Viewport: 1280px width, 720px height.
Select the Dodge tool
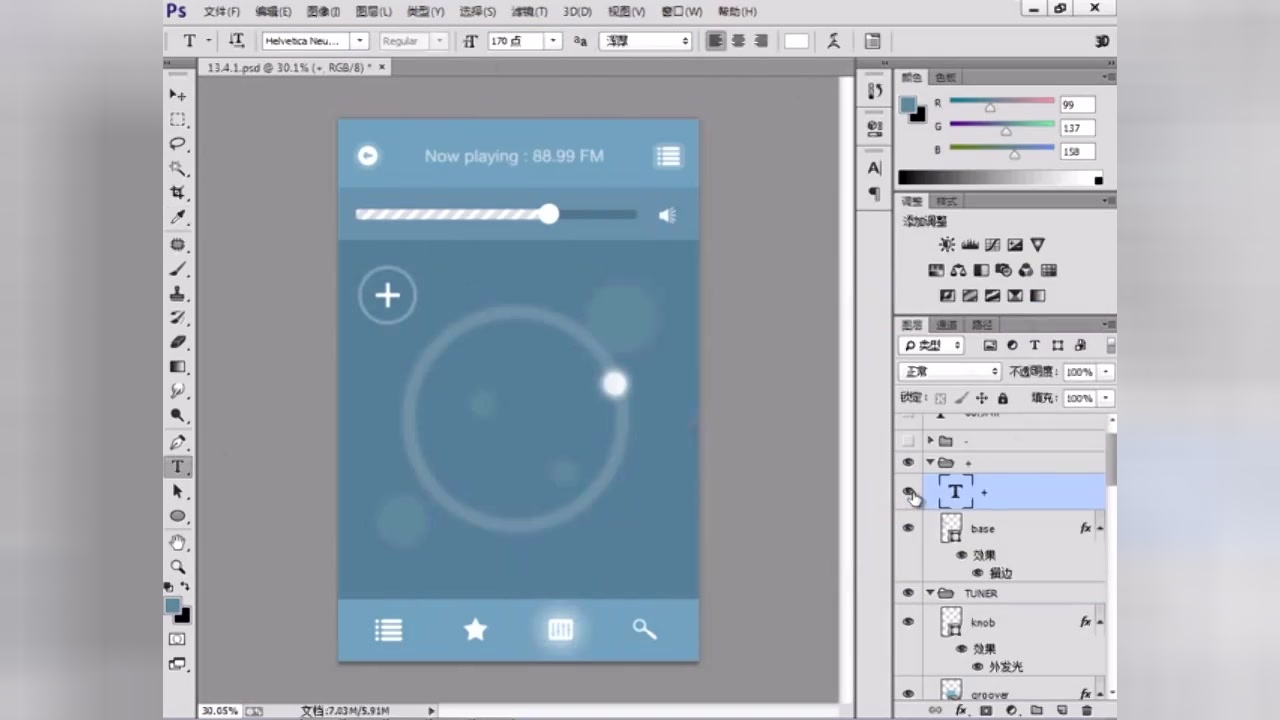point(178,415)
